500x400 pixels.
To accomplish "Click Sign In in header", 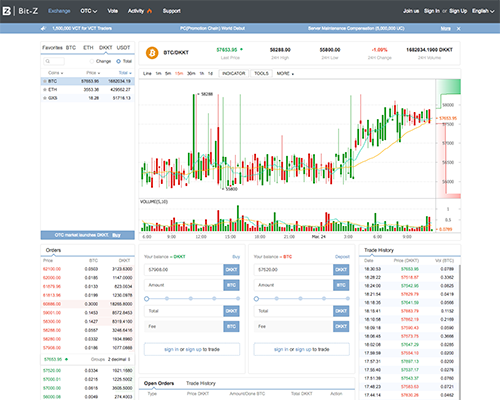I will click(432, 11).
